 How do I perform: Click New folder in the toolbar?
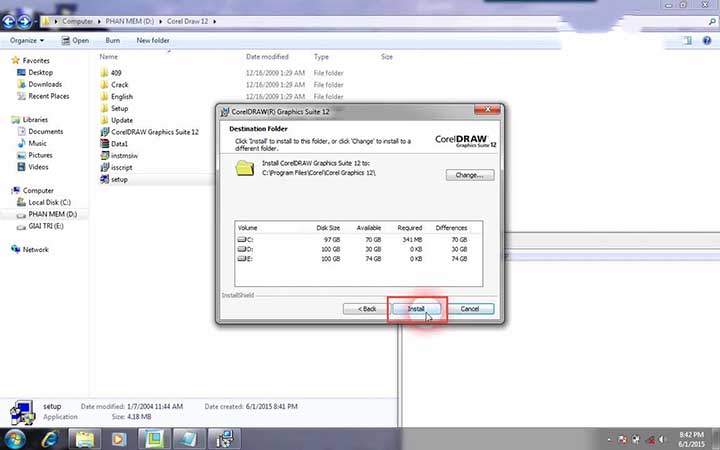[153, 41]
